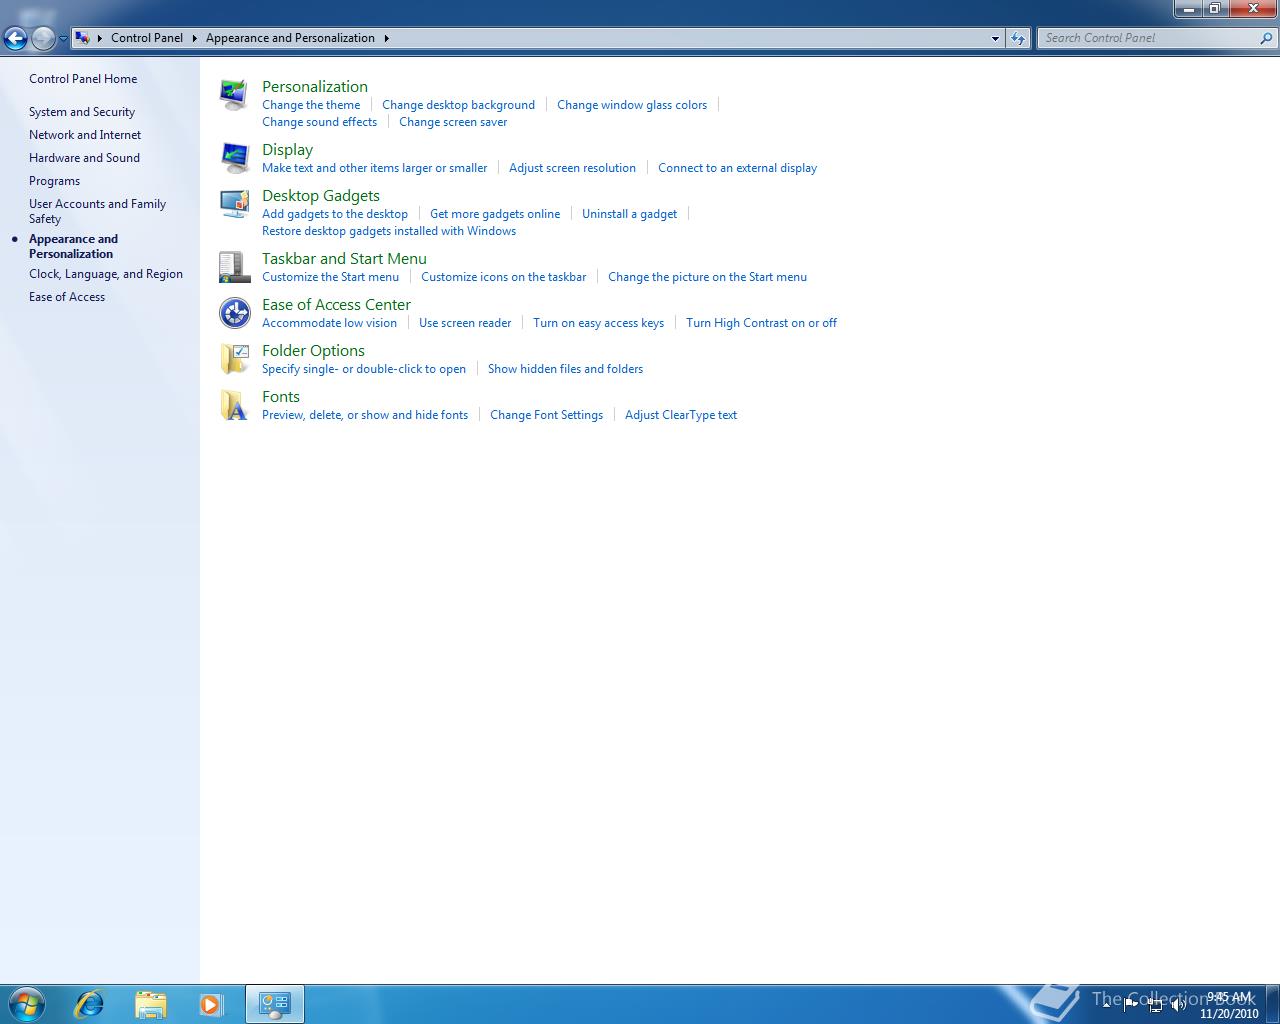Click the Taskbar and Start Menu icon

(x=234, y=267)
